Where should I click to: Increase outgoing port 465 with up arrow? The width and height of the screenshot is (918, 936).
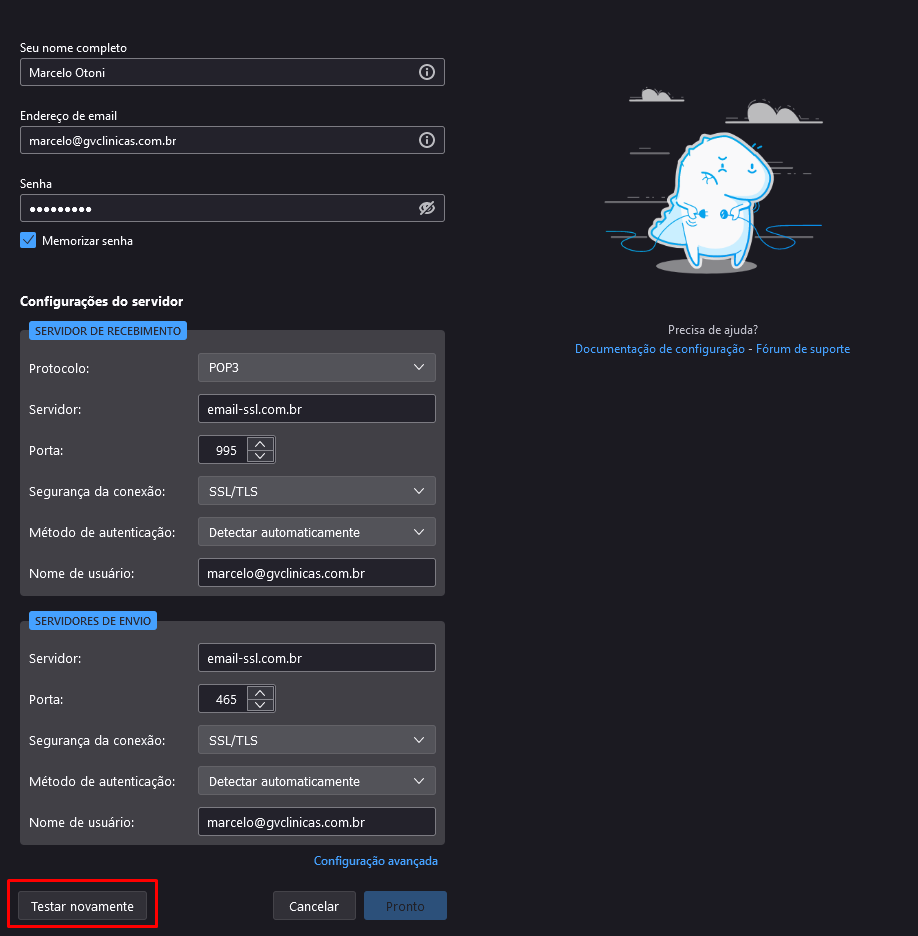click(260, 692)
